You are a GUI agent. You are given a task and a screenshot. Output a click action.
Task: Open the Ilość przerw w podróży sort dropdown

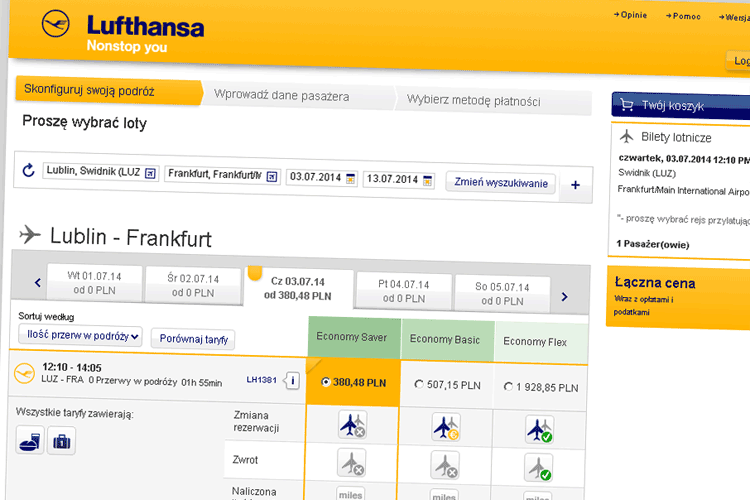[81, 335]
